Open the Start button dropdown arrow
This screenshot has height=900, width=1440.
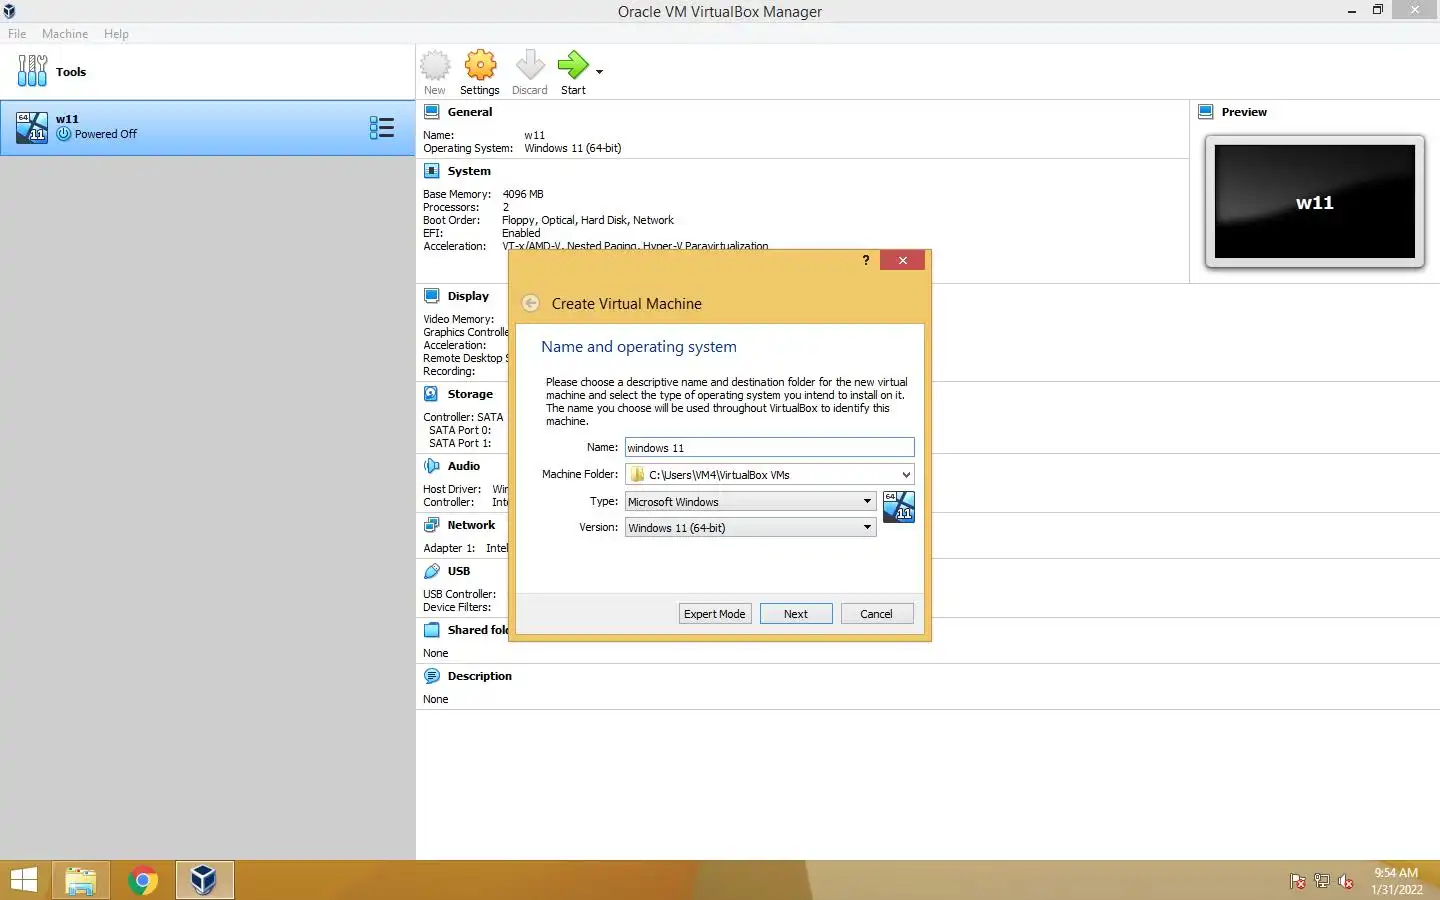coord(599,72)
